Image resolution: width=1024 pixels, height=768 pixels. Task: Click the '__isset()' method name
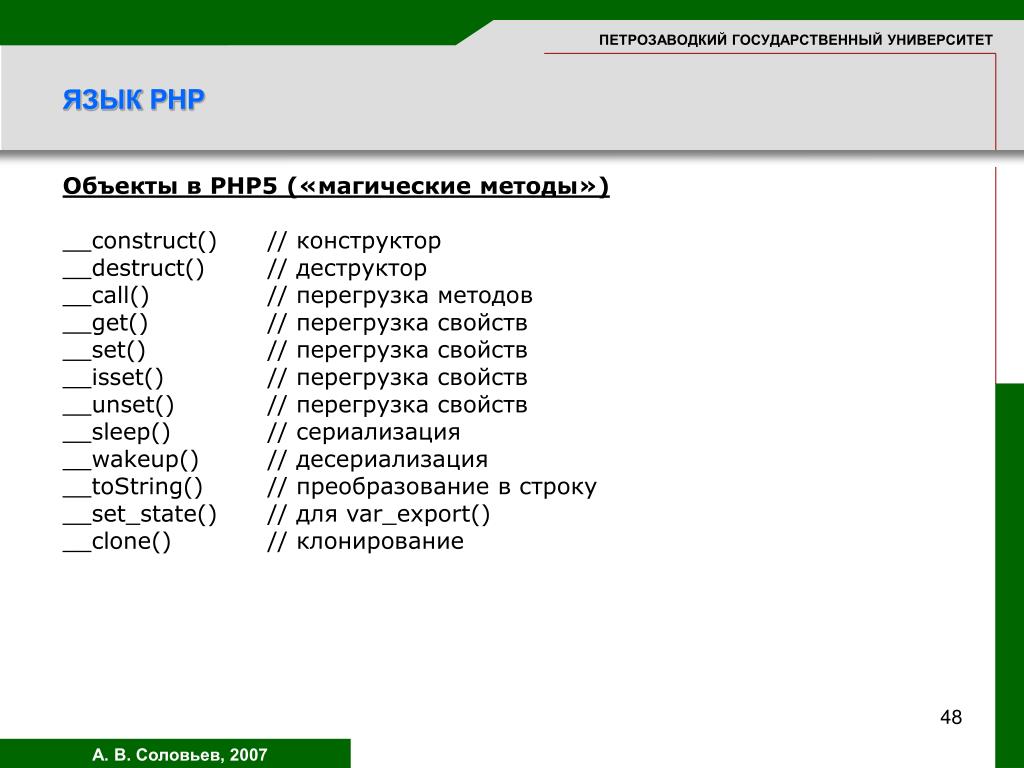click(x=113, y=378)
